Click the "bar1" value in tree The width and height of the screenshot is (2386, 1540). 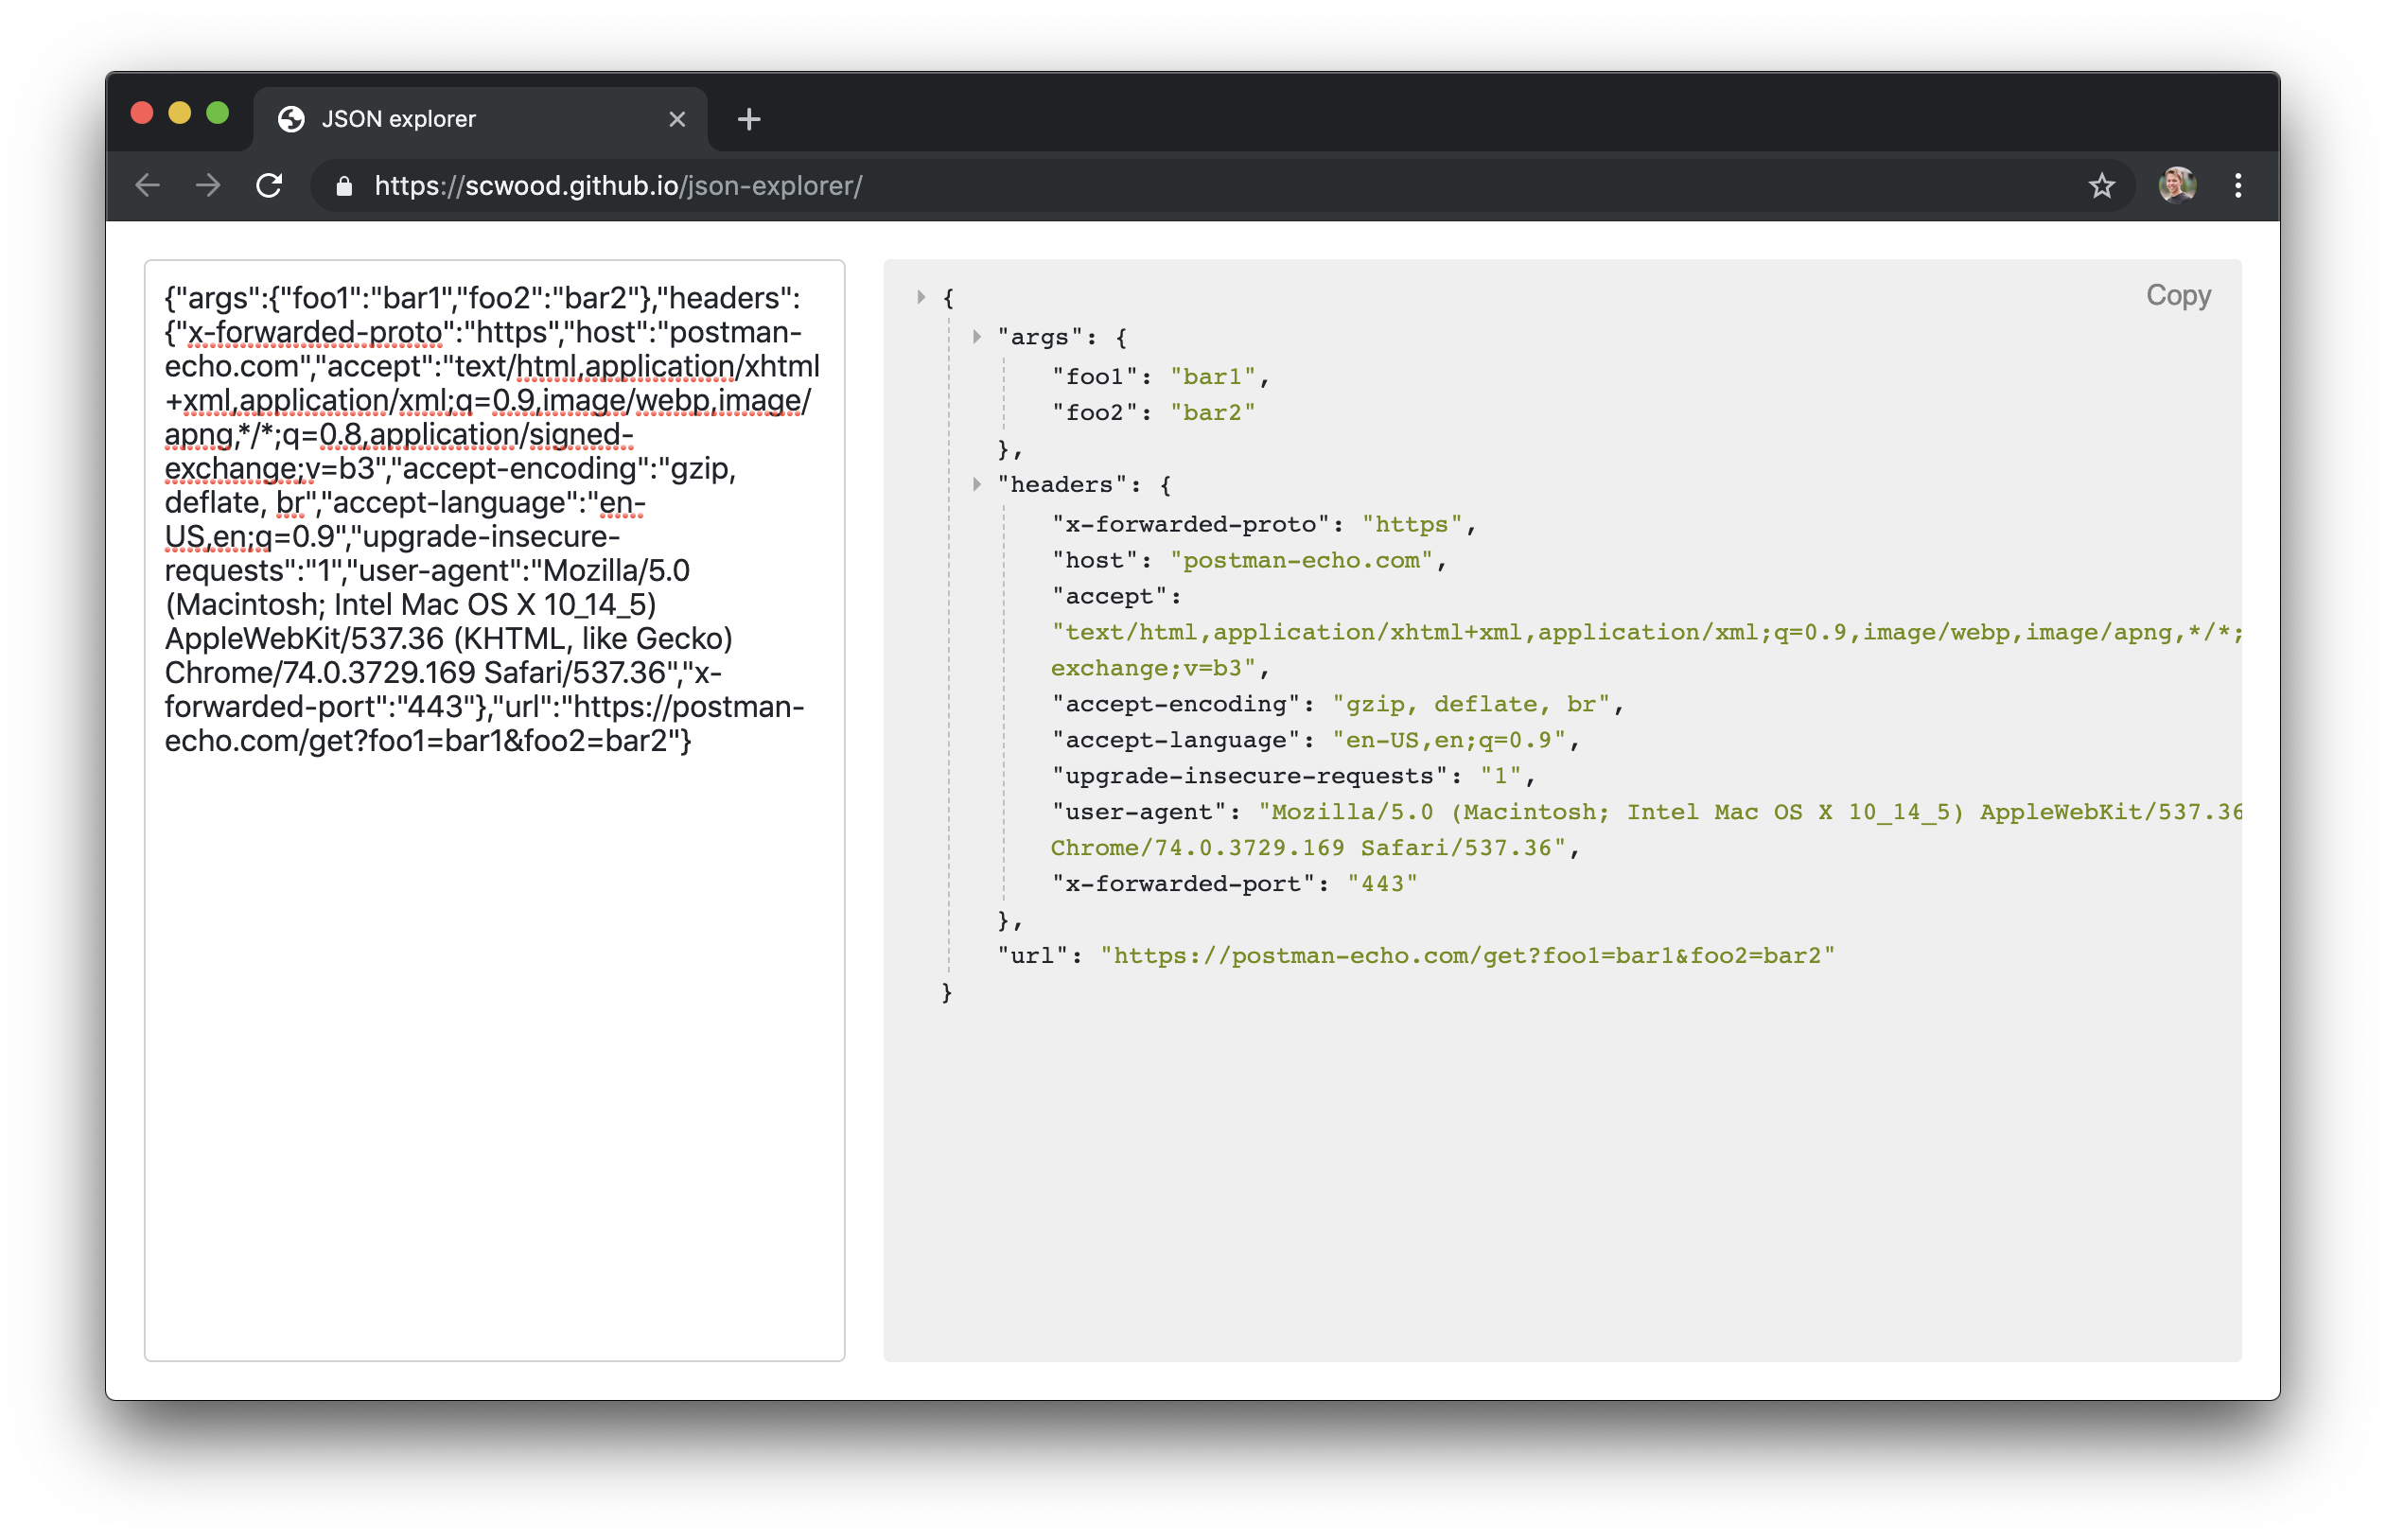coord(1212,377)
